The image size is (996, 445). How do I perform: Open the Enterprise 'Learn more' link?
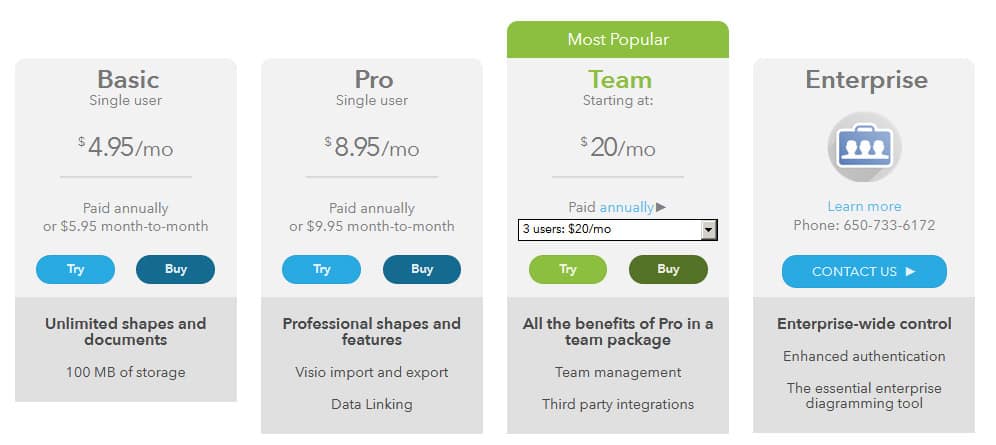coord(864,206)
